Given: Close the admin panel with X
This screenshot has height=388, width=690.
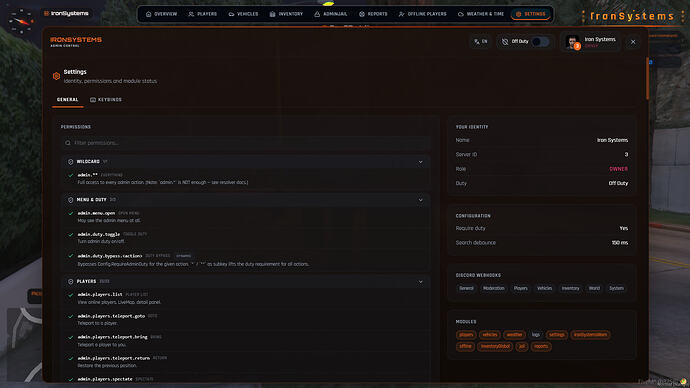Looking at the screenshot, I should 633,42.
